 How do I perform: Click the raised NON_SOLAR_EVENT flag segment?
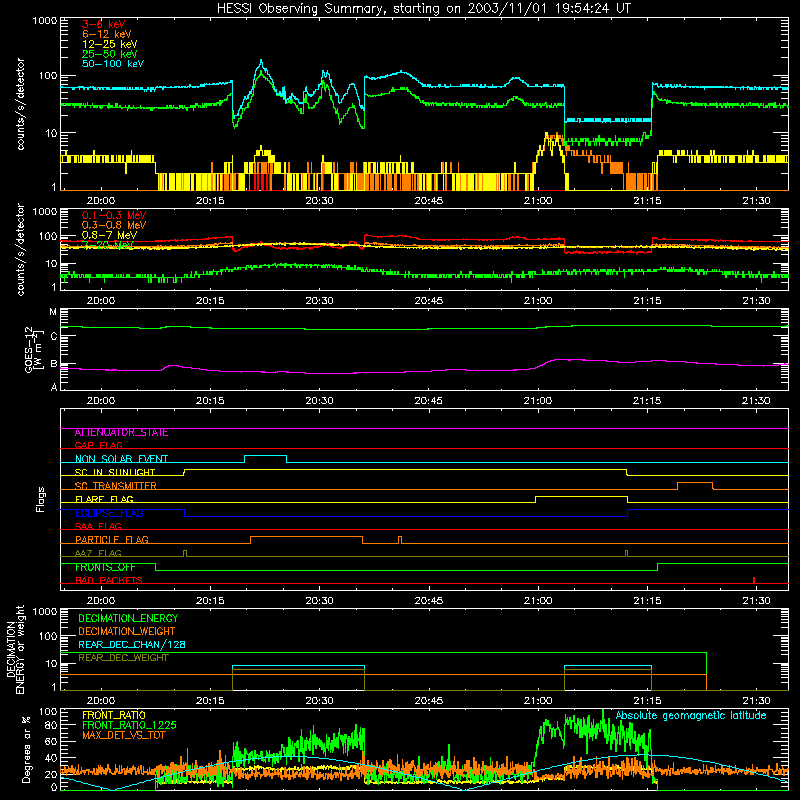pyautogui.click(x=265, y=456)
